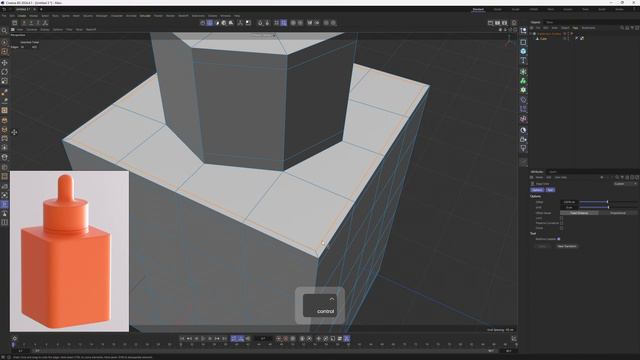Image resolution: width=640 pixels, height=360 pixels.
Task: Click the Object Manager search icon
Action: pos(622,28)
